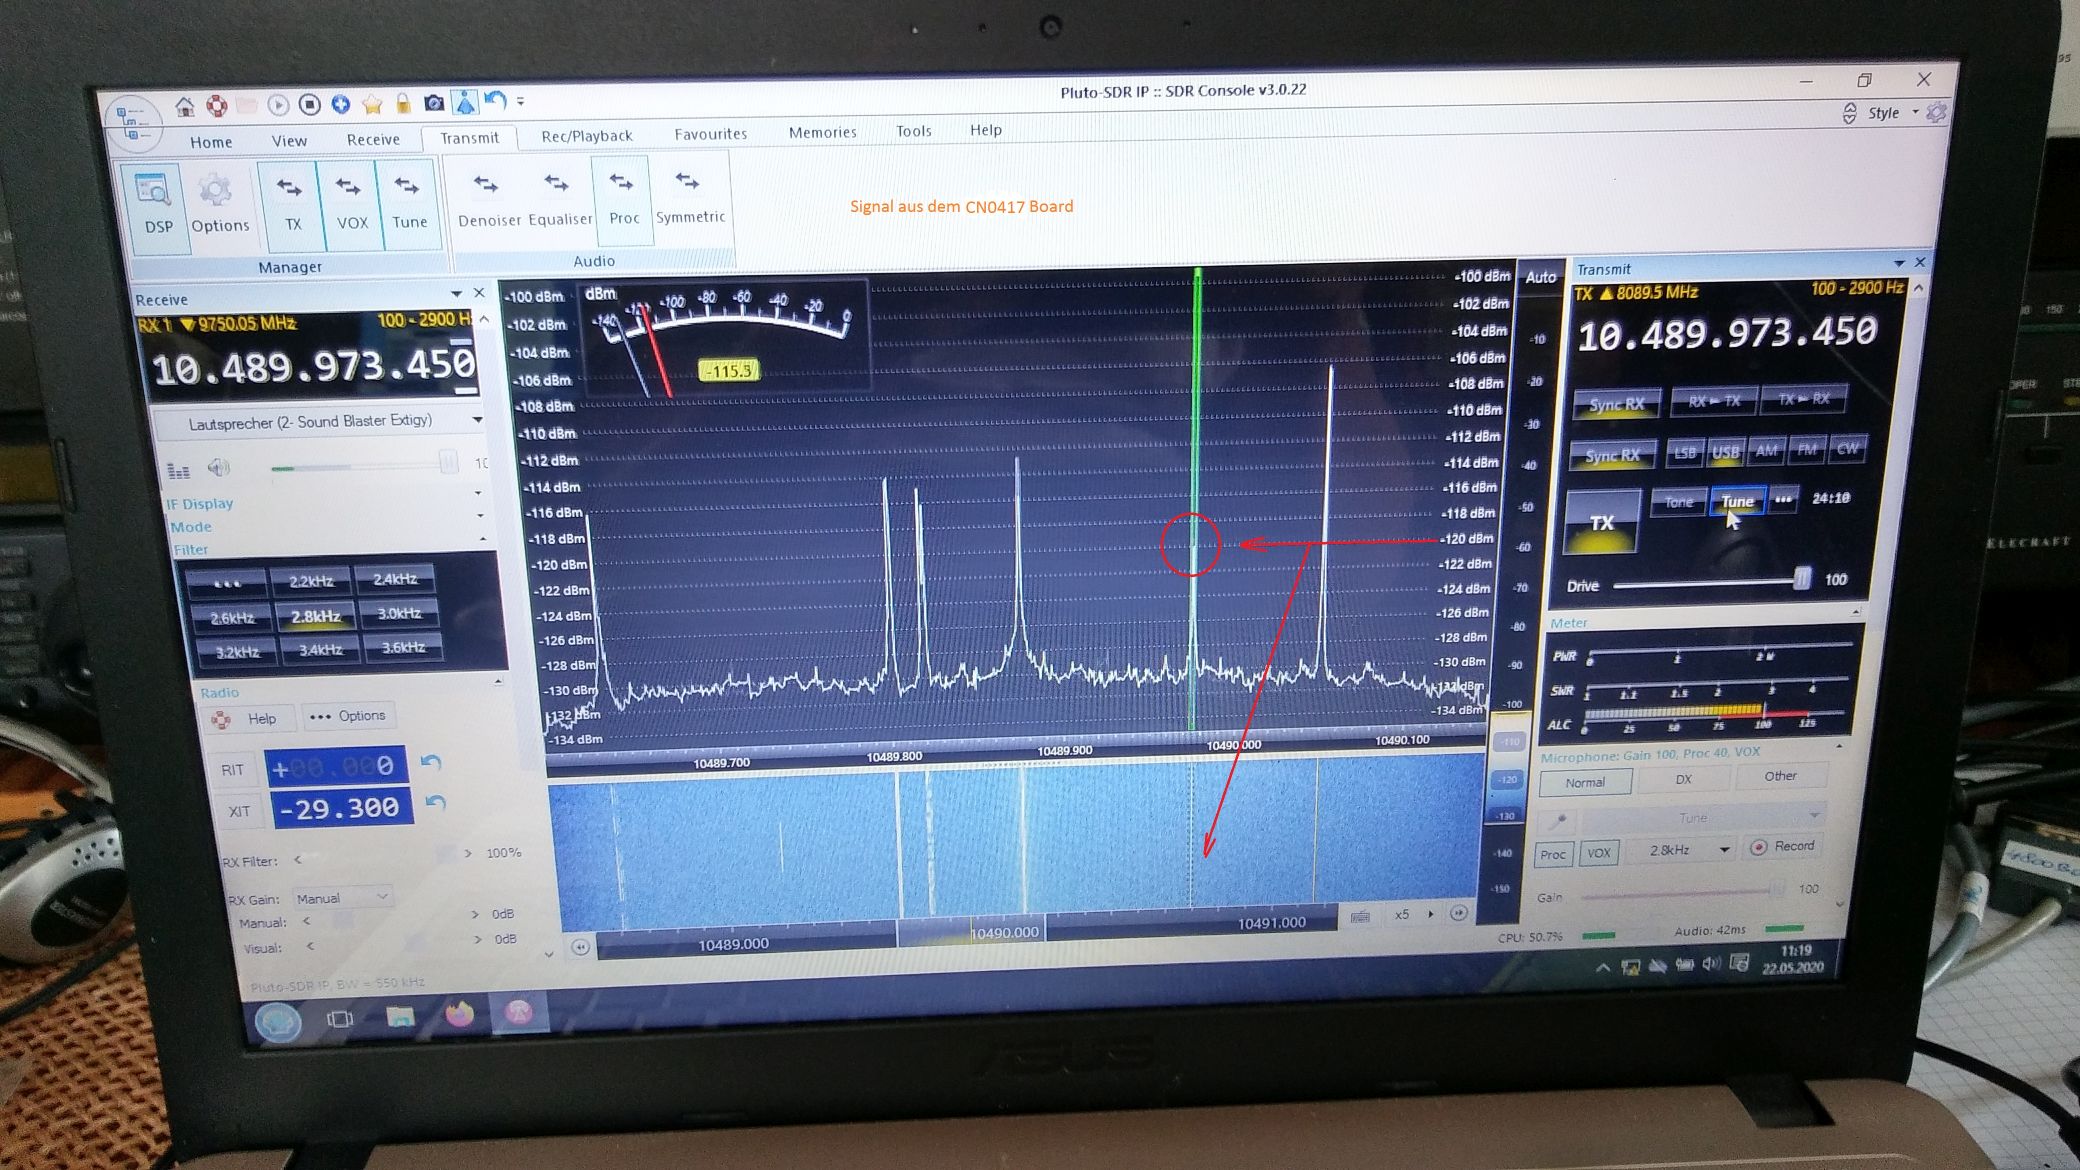Select the 3.0kHz filter button

tap(399, 613)
